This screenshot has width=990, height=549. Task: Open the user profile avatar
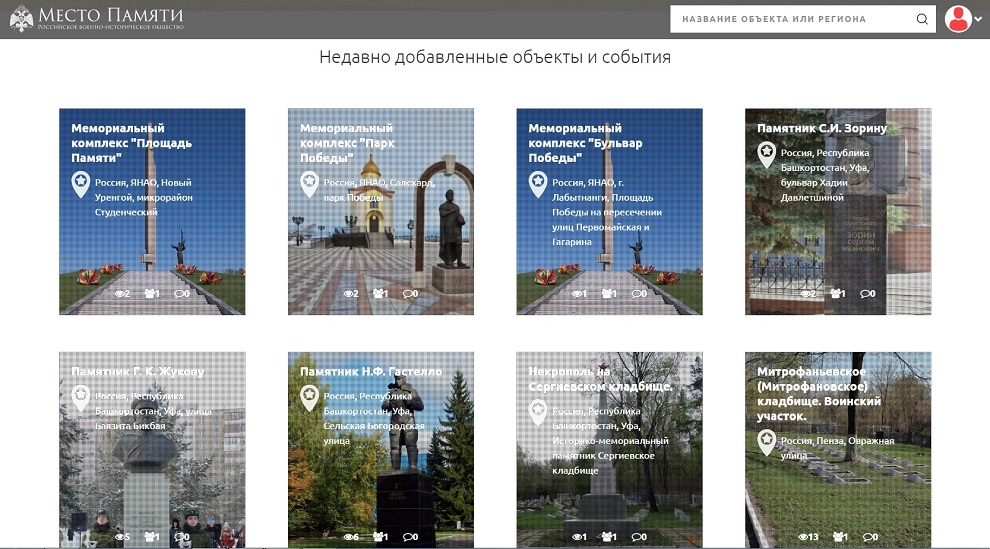[x=958, y=19]
